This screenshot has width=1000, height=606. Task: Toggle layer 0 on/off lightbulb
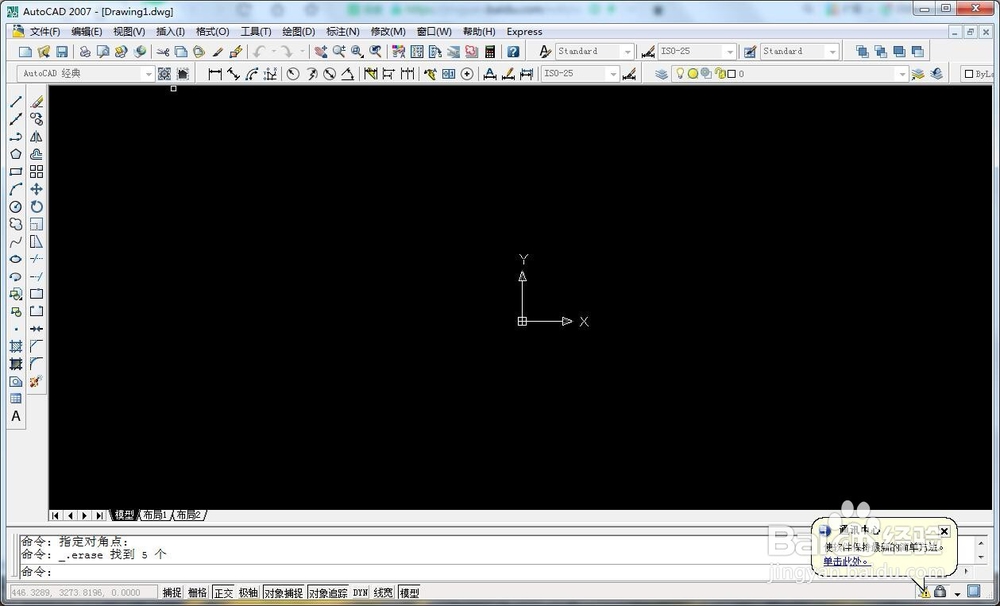[680, 74]
